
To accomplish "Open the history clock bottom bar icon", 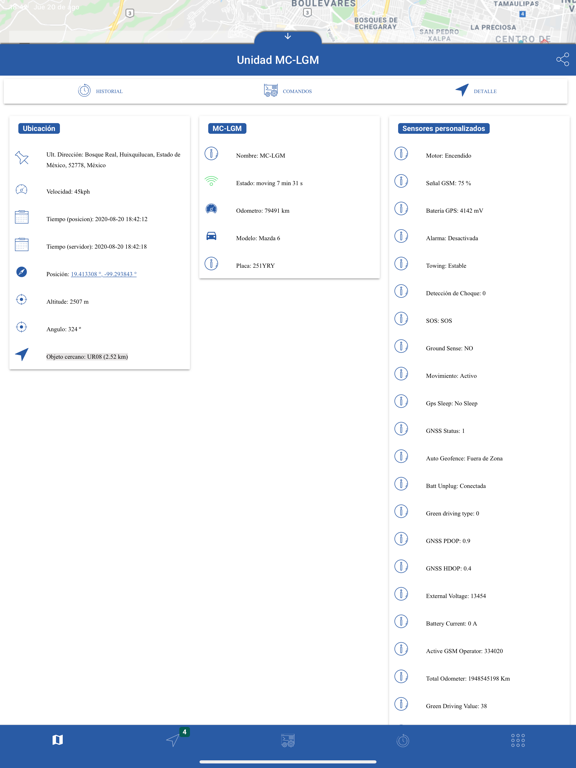I will coord(403,741).
